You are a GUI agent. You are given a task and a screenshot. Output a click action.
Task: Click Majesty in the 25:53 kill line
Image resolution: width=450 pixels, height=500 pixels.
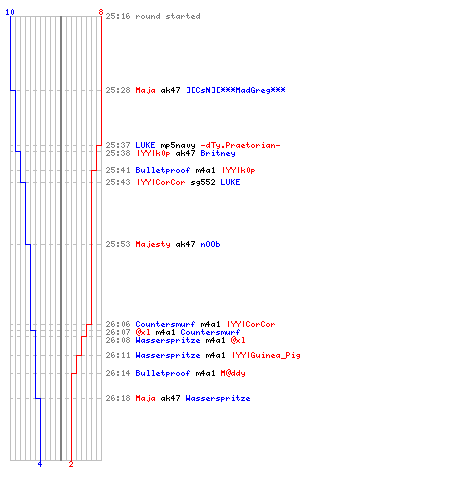coord(153,244)
